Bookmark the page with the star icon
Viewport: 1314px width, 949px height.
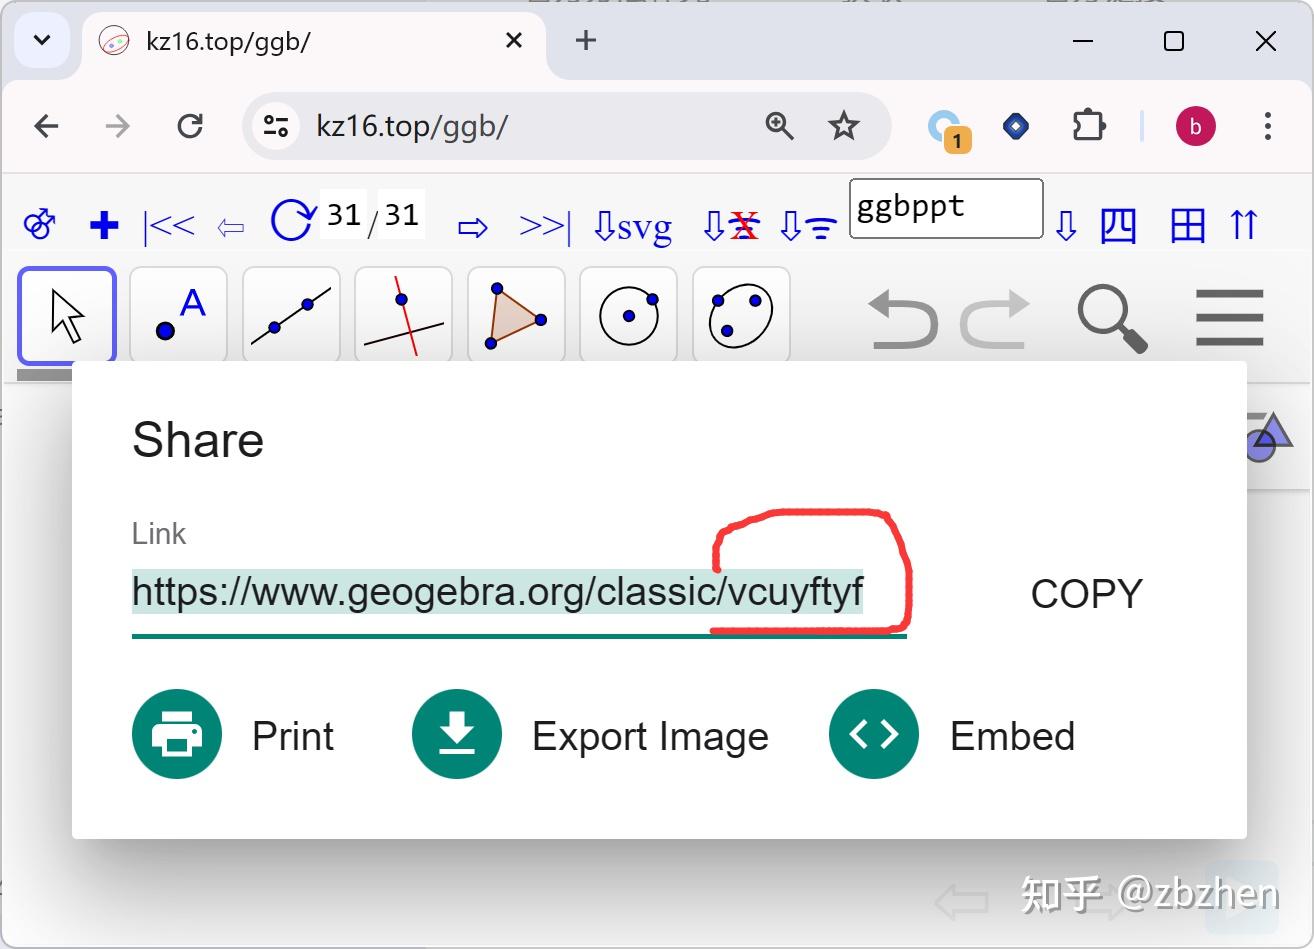[844, 126]
